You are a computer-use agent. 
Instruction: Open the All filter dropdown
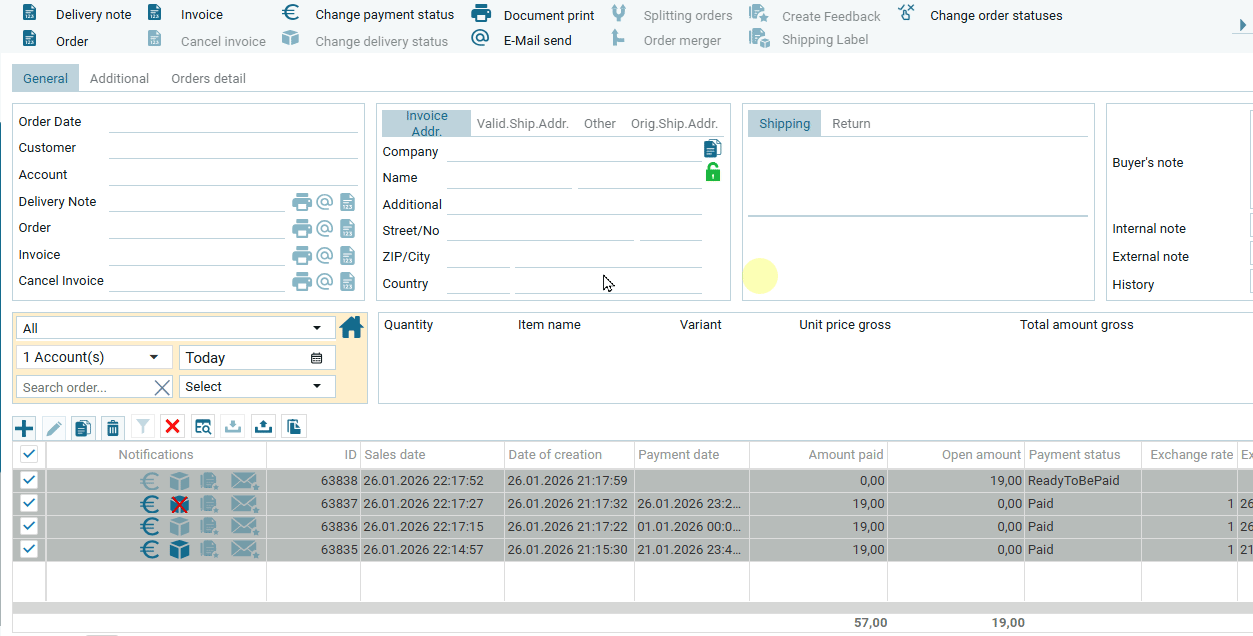coord(174,328)
